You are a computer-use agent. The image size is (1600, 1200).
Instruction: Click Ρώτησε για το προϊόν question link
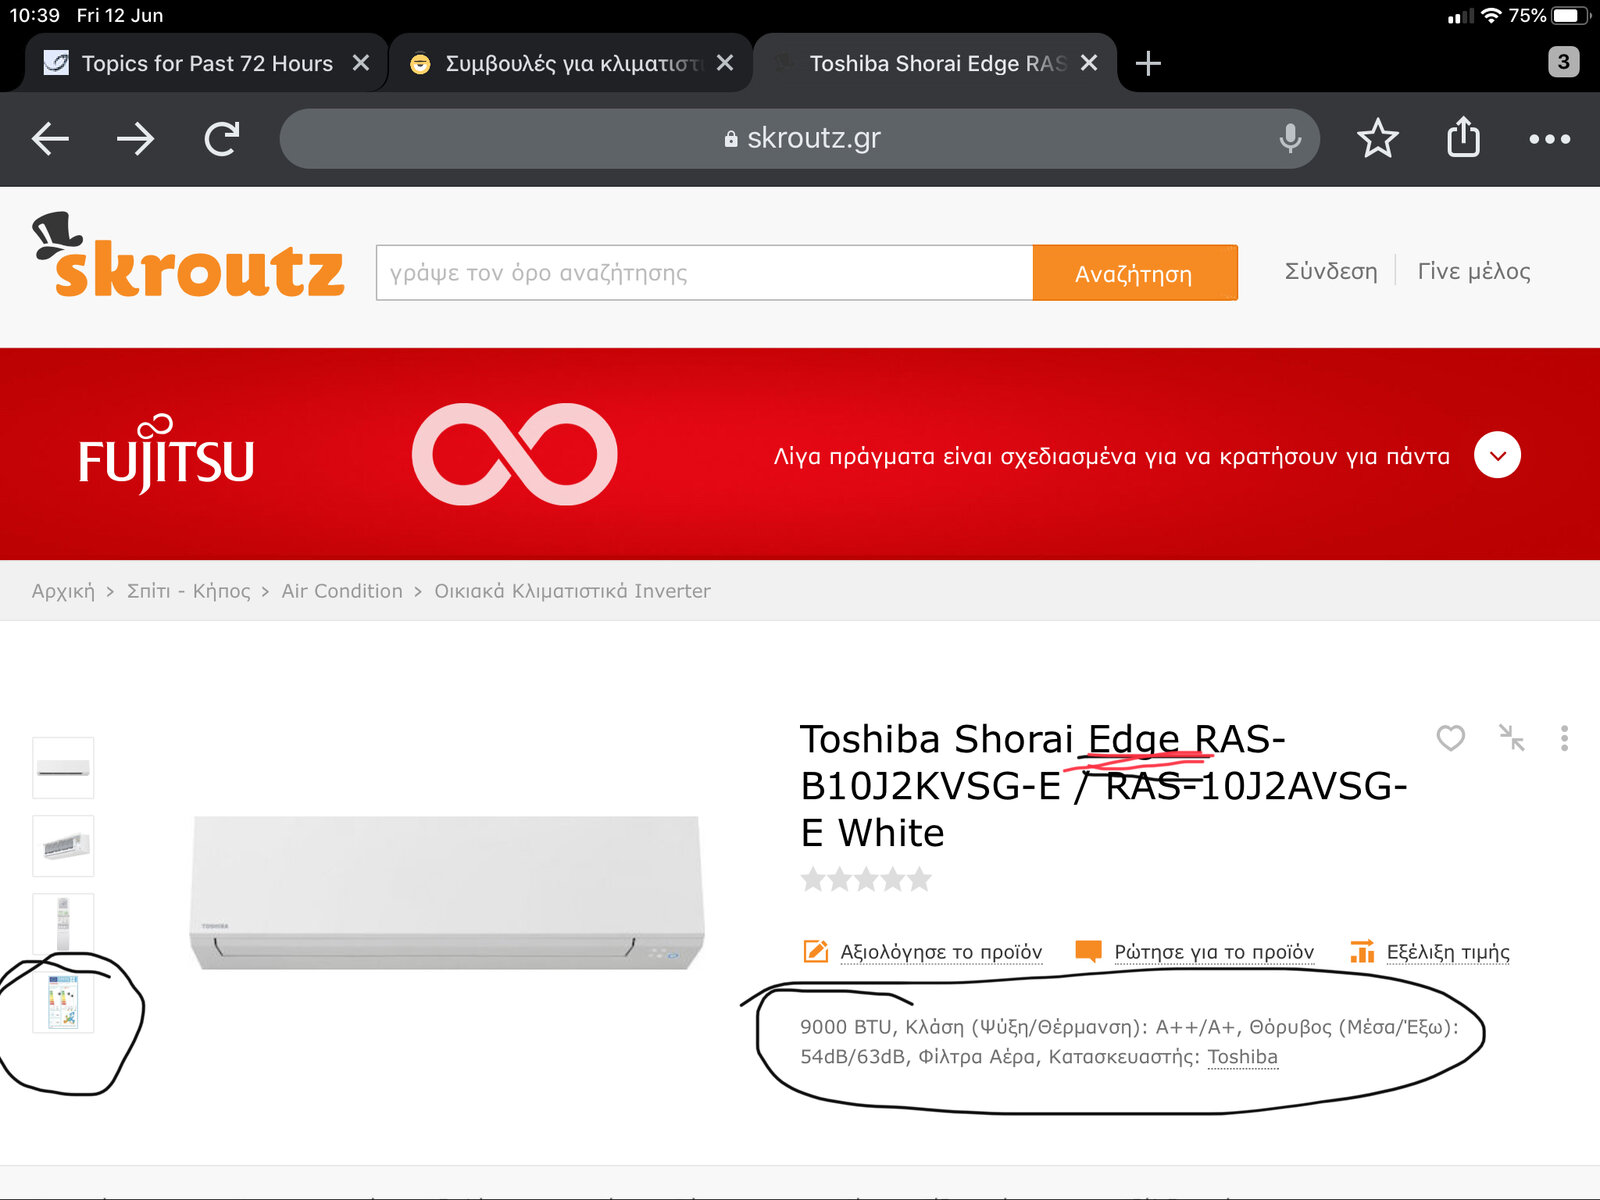[1194, 951]
